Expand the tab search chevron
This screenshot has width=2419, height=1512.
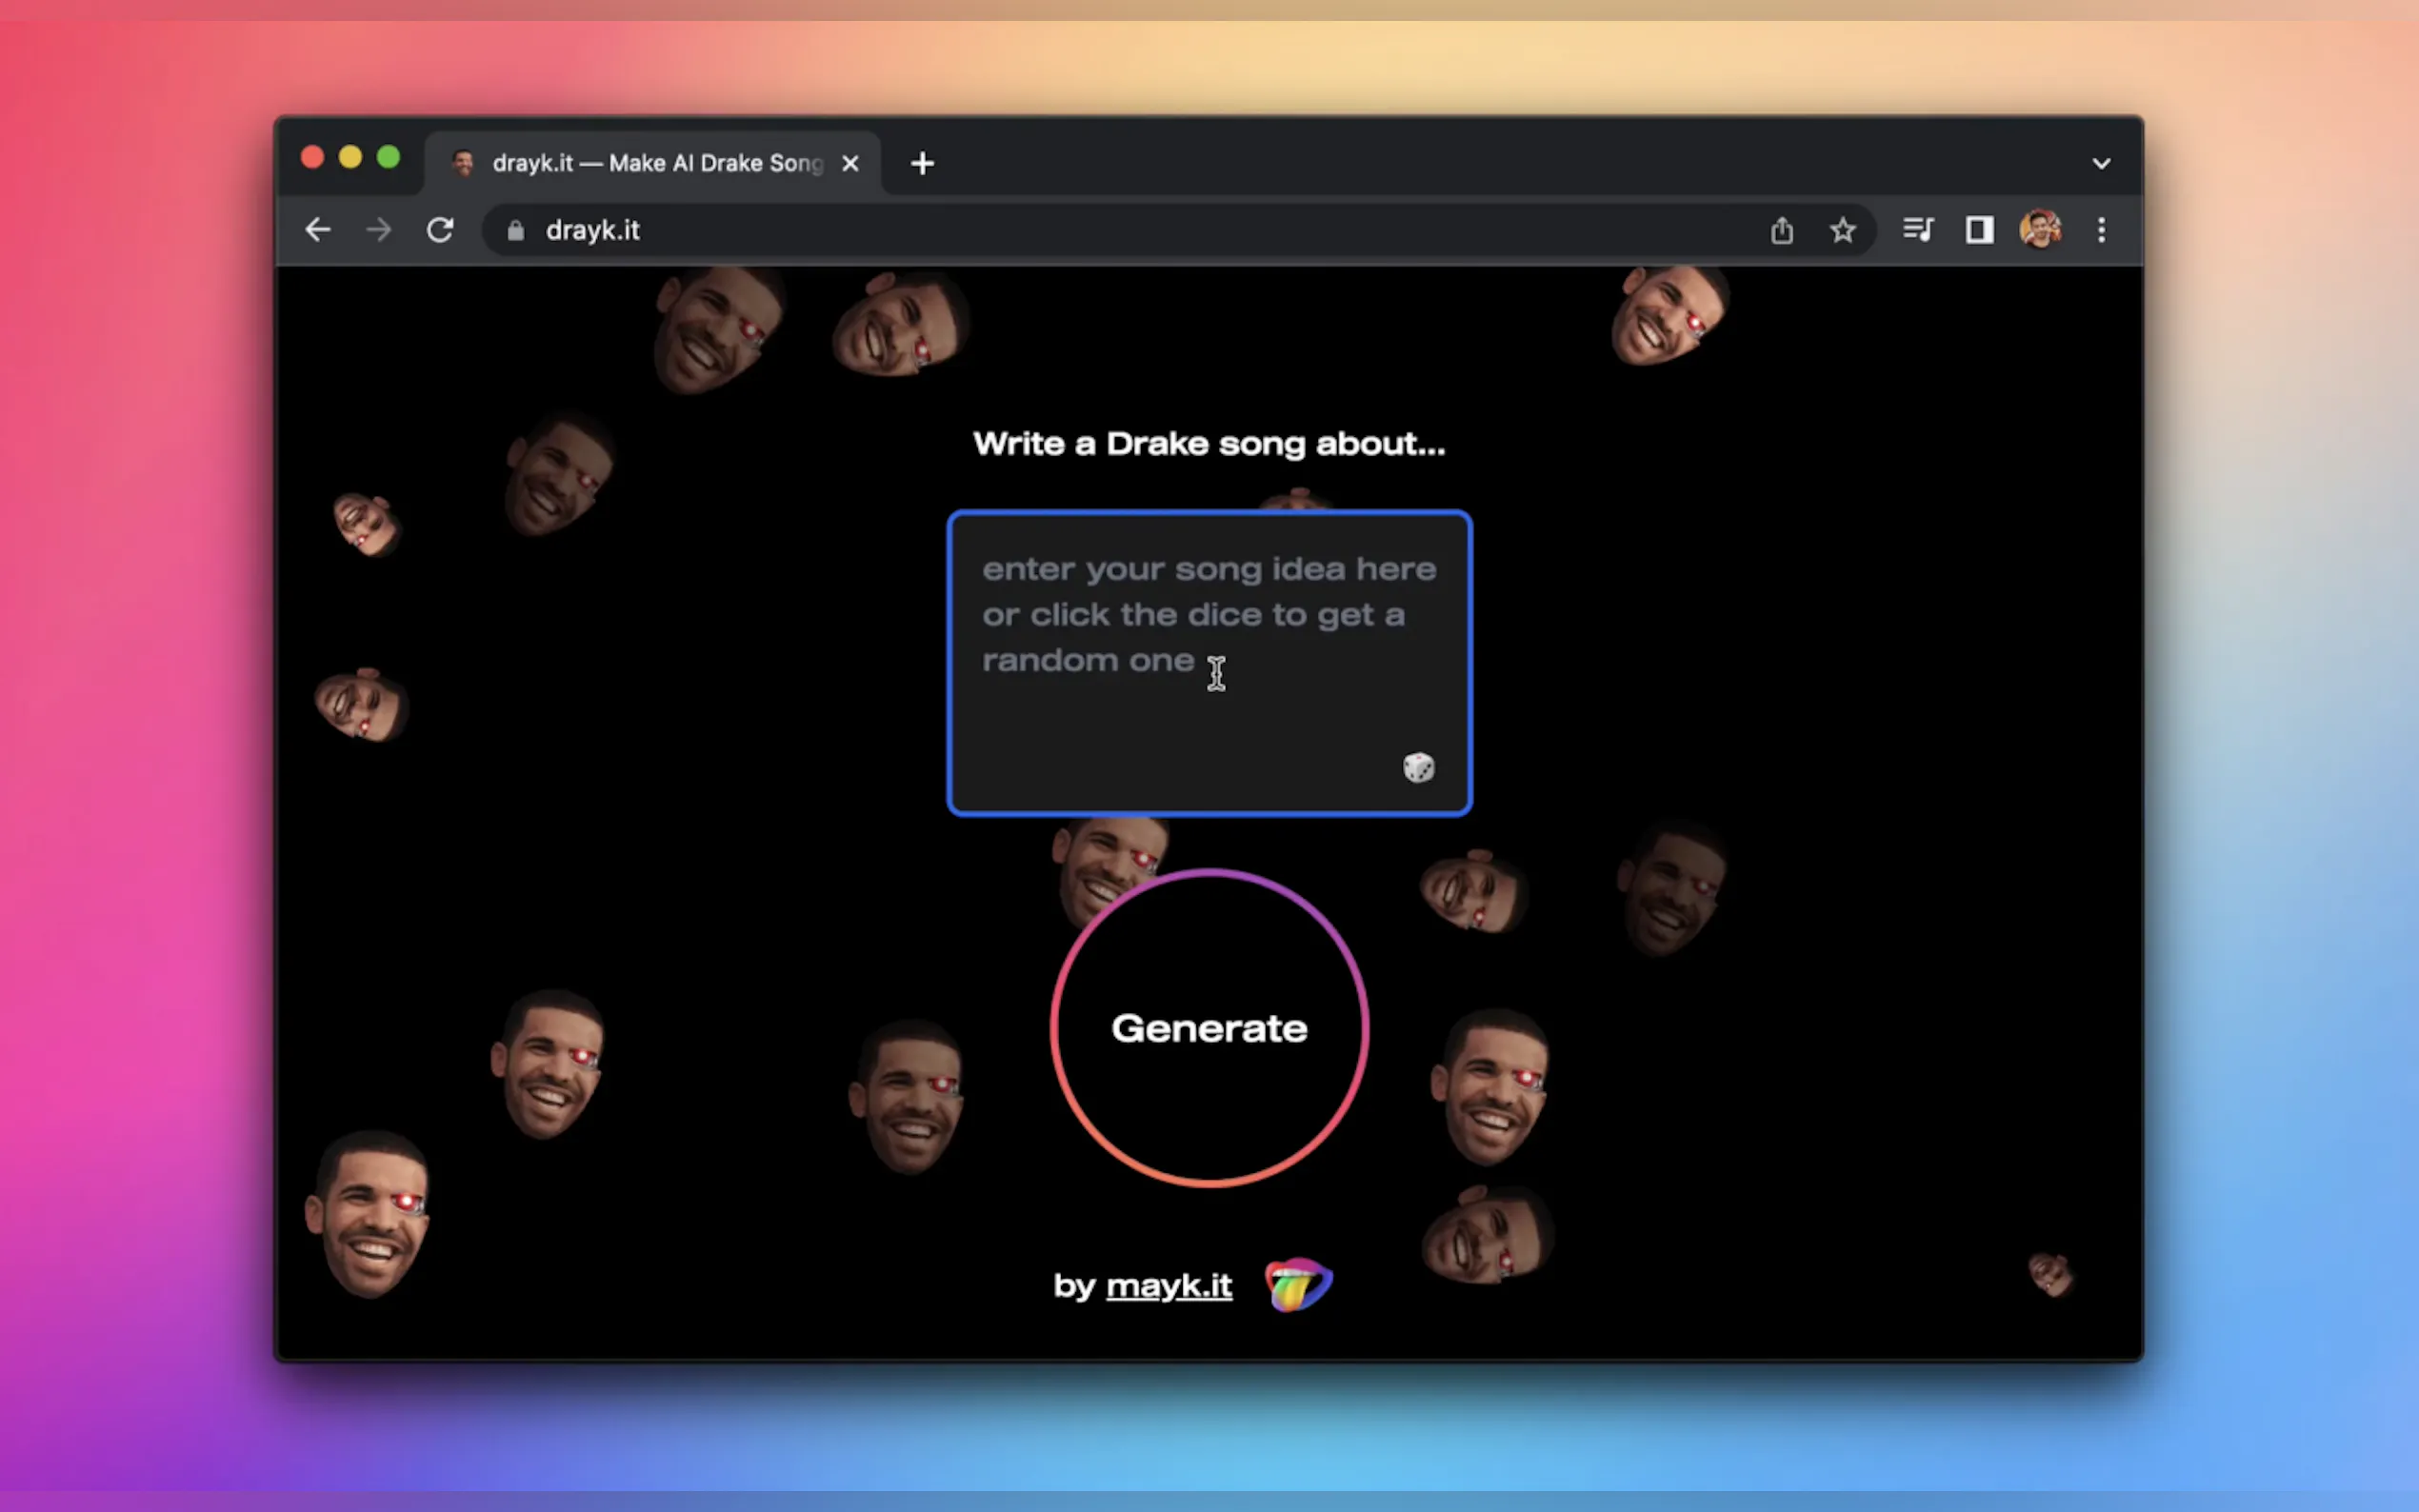2101,163
